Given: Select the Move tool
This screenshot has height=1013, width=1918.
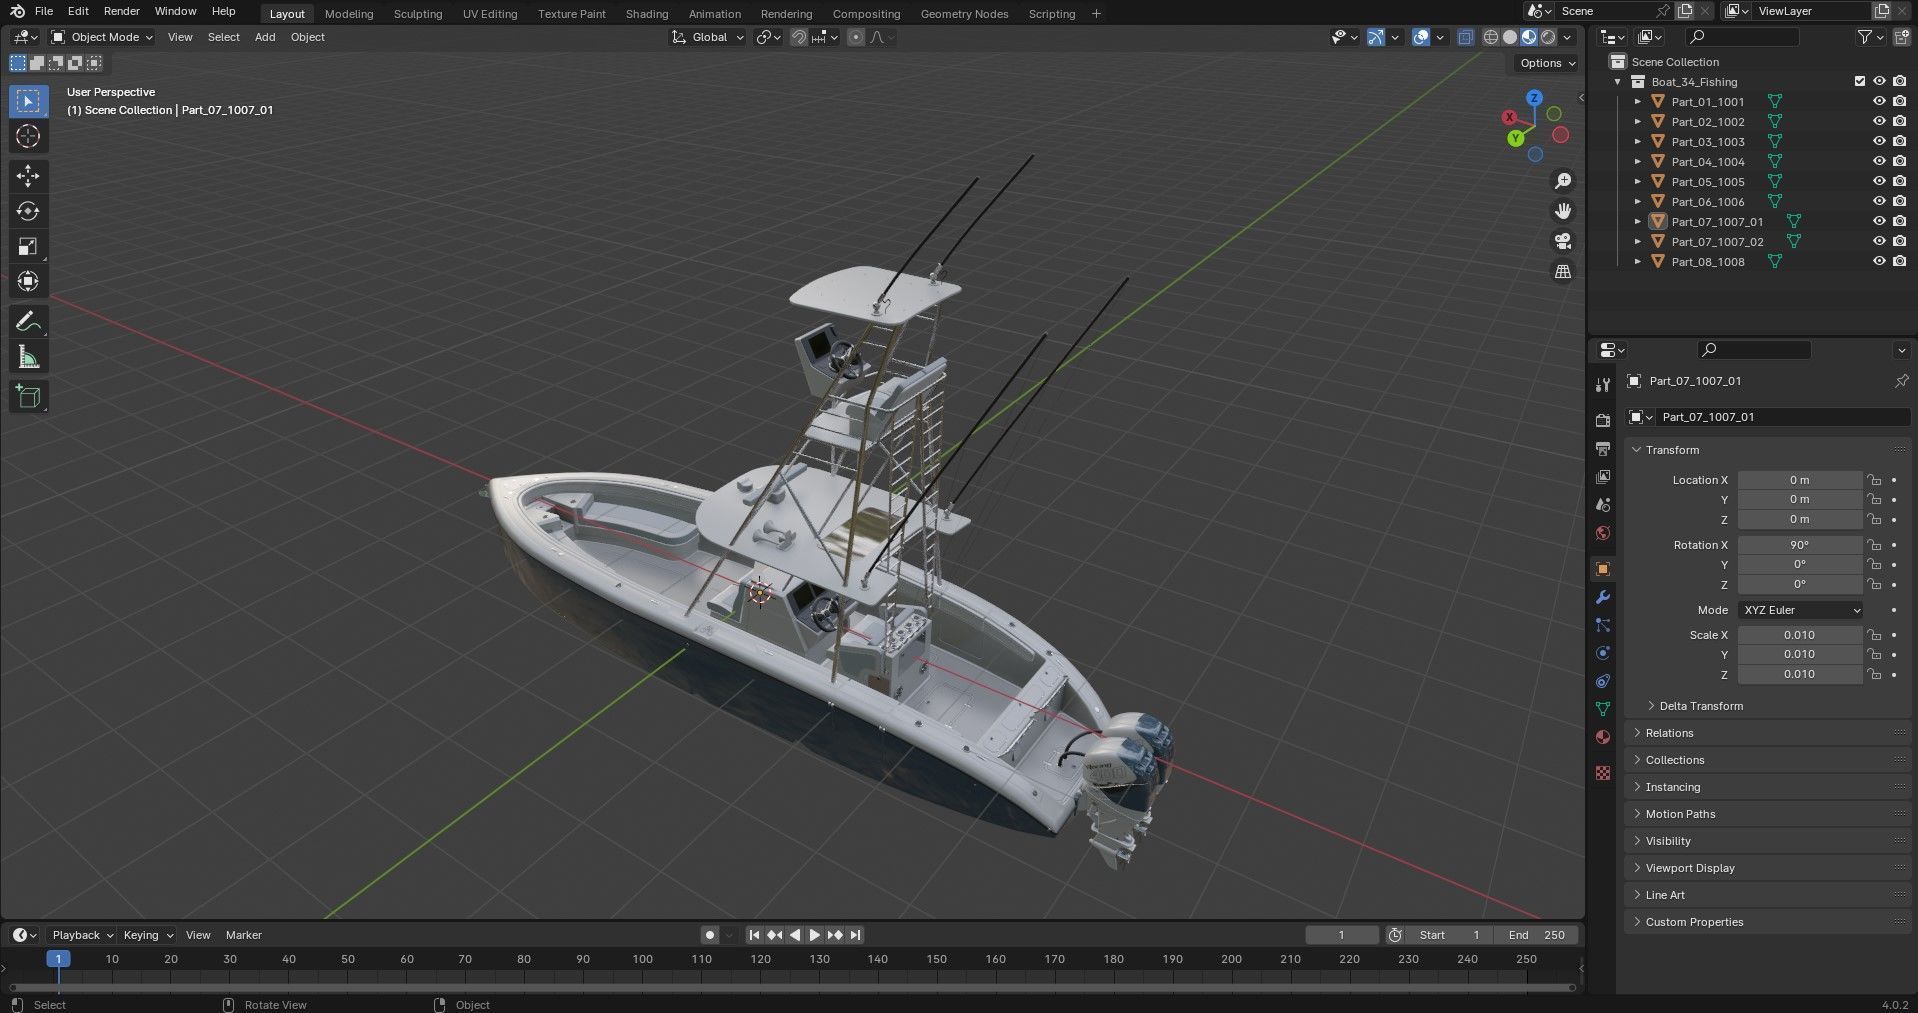Looking at the screenshot, I should pos(28,176).
